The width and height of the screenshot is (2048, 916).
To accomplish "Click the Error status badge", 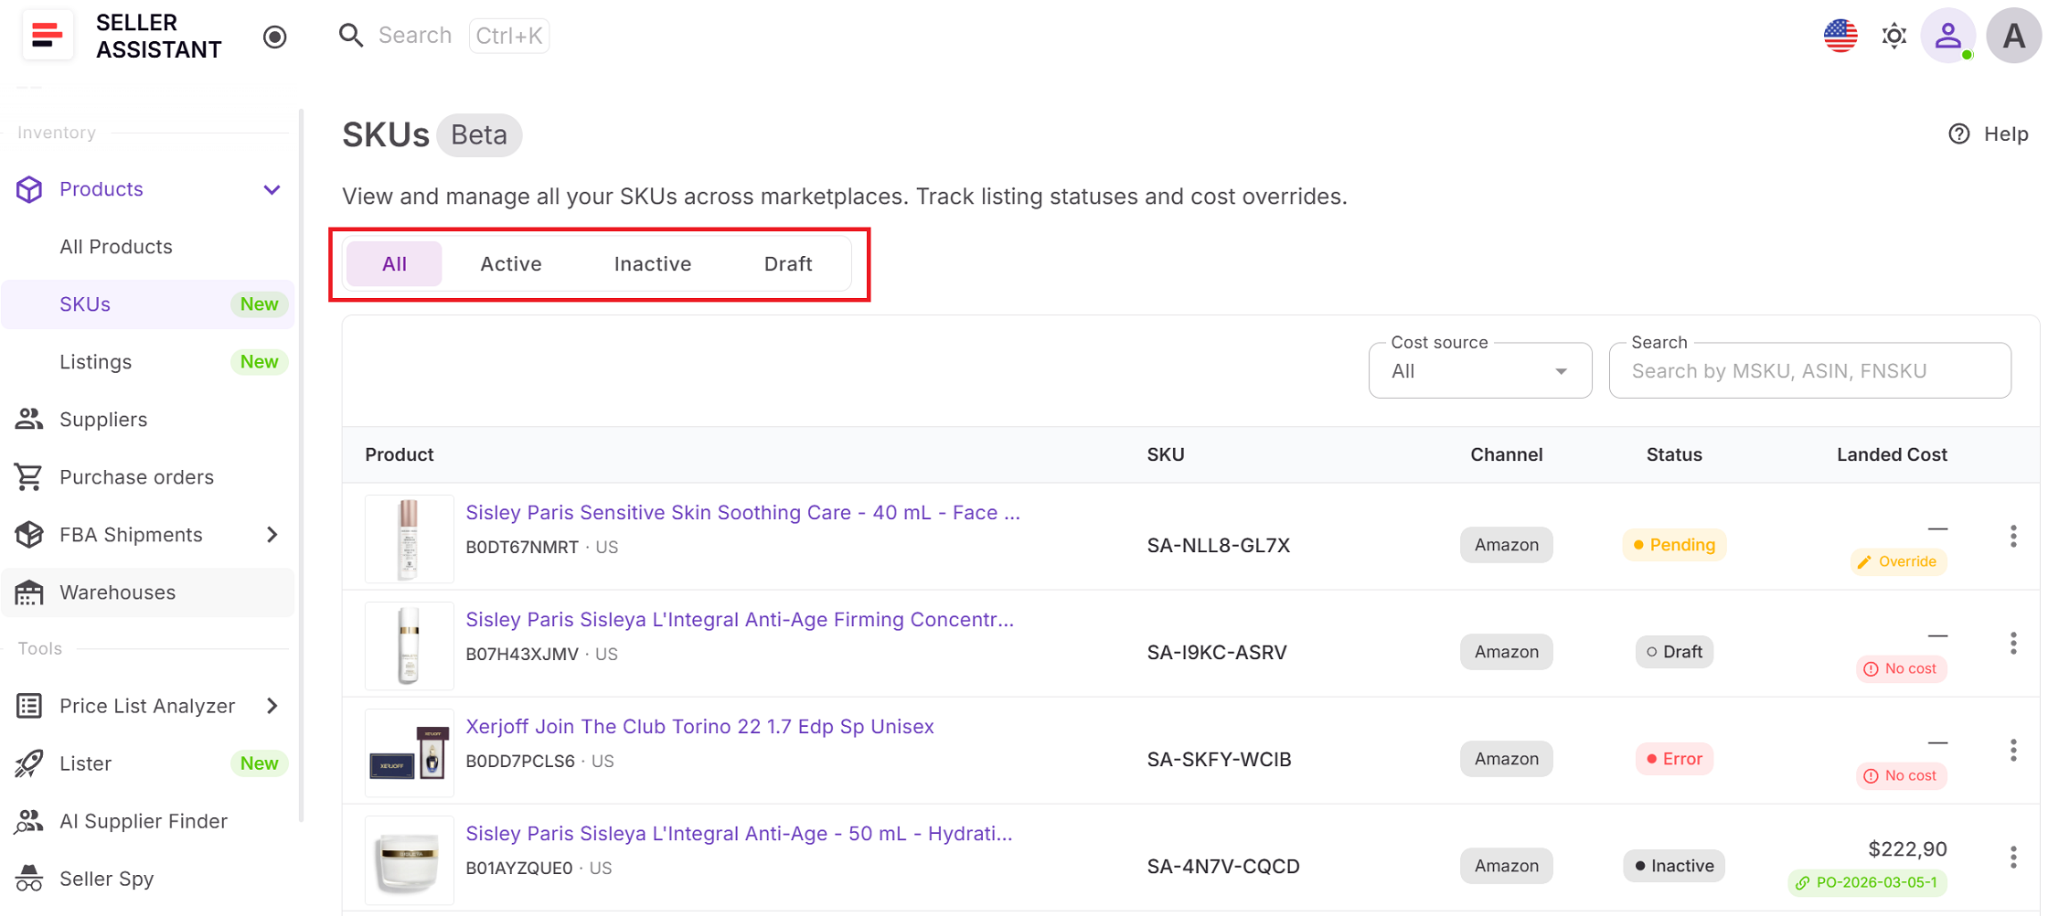I will tap(1675, 759).
